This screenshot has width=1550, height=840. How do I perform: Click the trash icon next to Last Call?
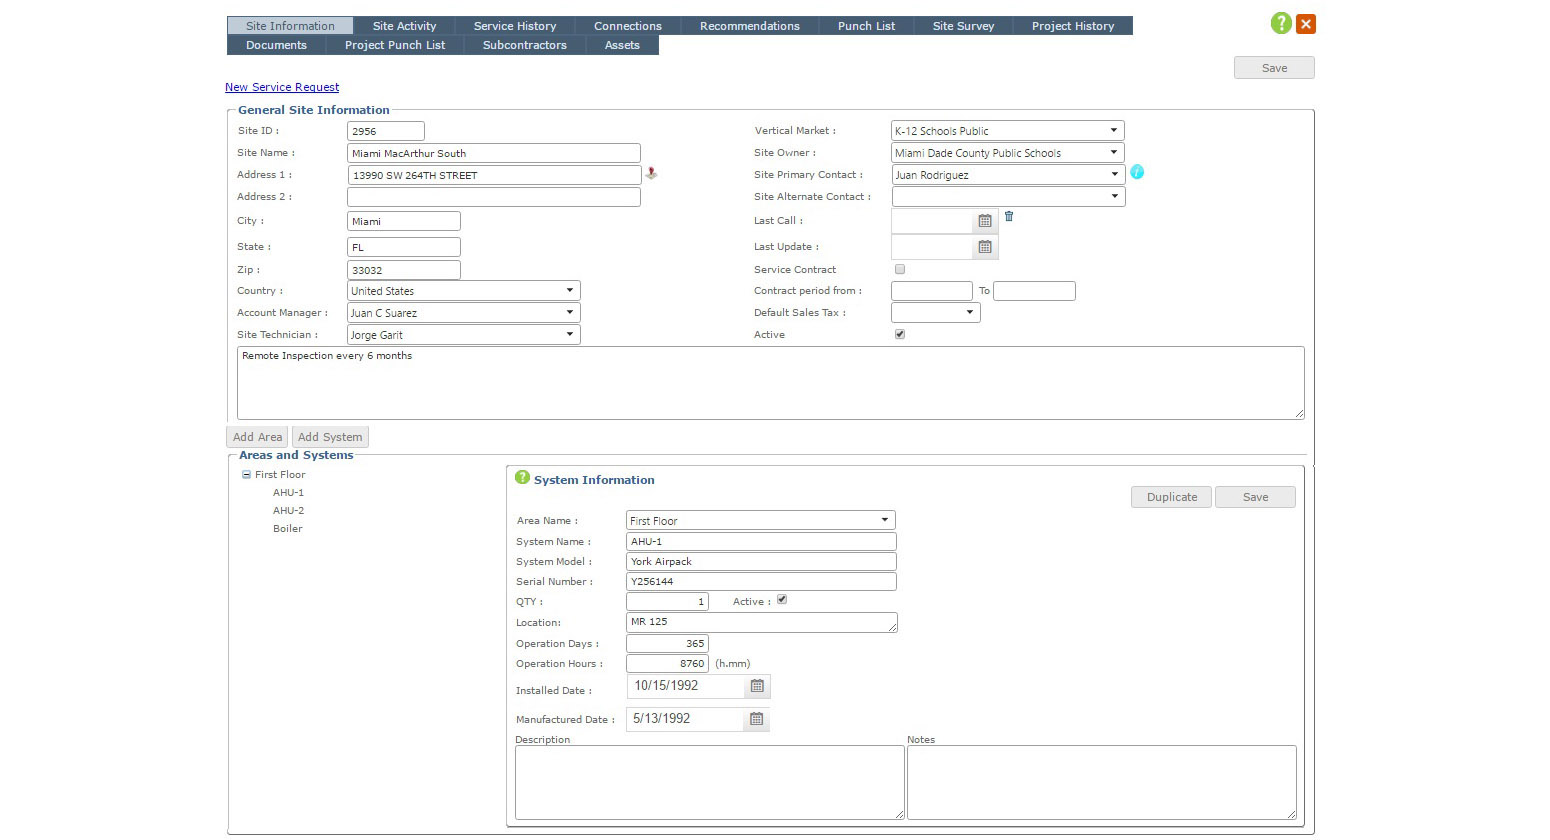click(x=1009, y=216)
